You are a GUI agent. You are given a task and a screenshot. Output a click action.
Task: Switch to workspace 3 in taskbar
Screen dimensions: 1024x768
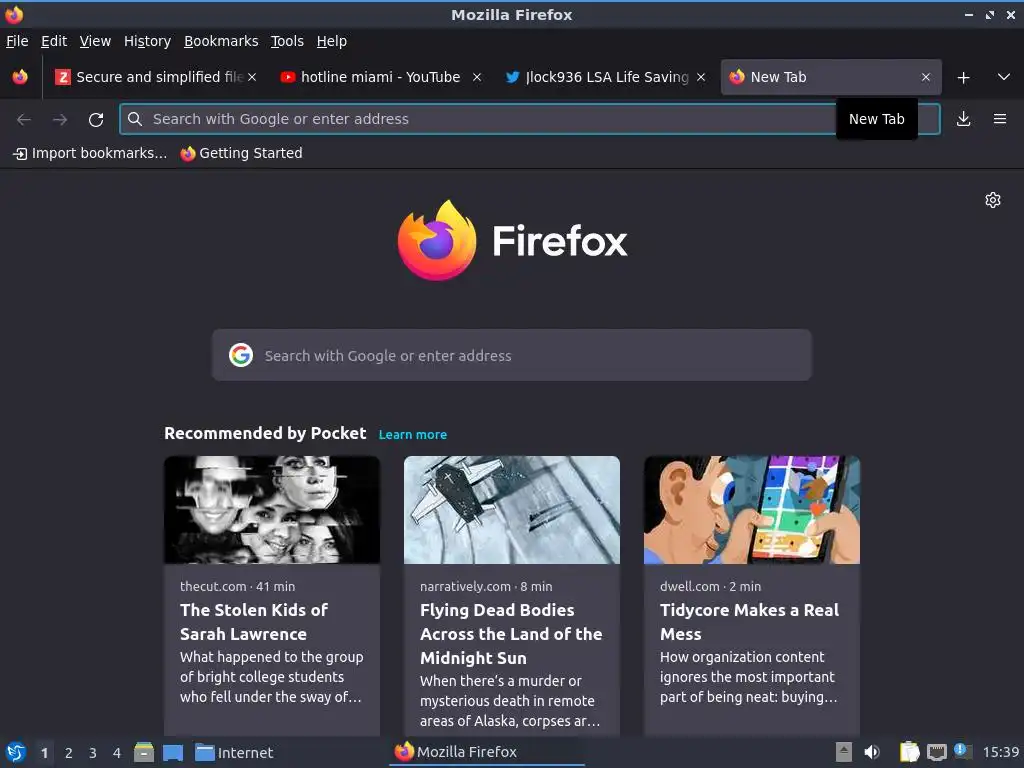(93, 753)
